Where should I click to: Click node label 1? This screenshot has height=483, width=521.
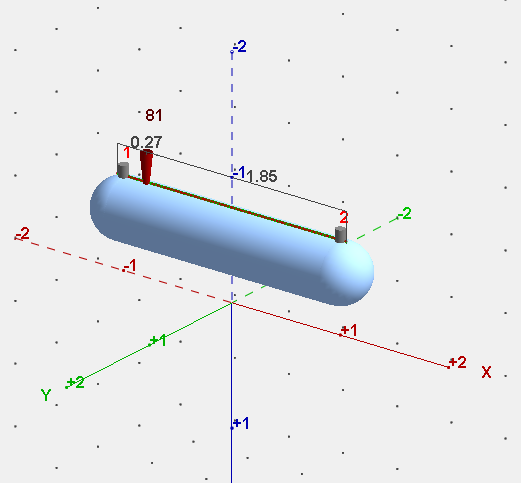pos(127,153)
